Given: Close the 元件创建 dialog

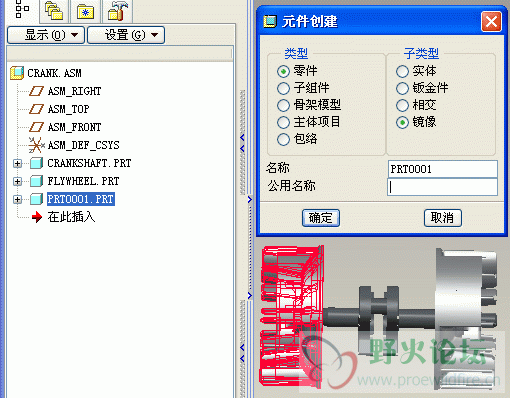Looking at the screenshot, I should coord(491,22).
